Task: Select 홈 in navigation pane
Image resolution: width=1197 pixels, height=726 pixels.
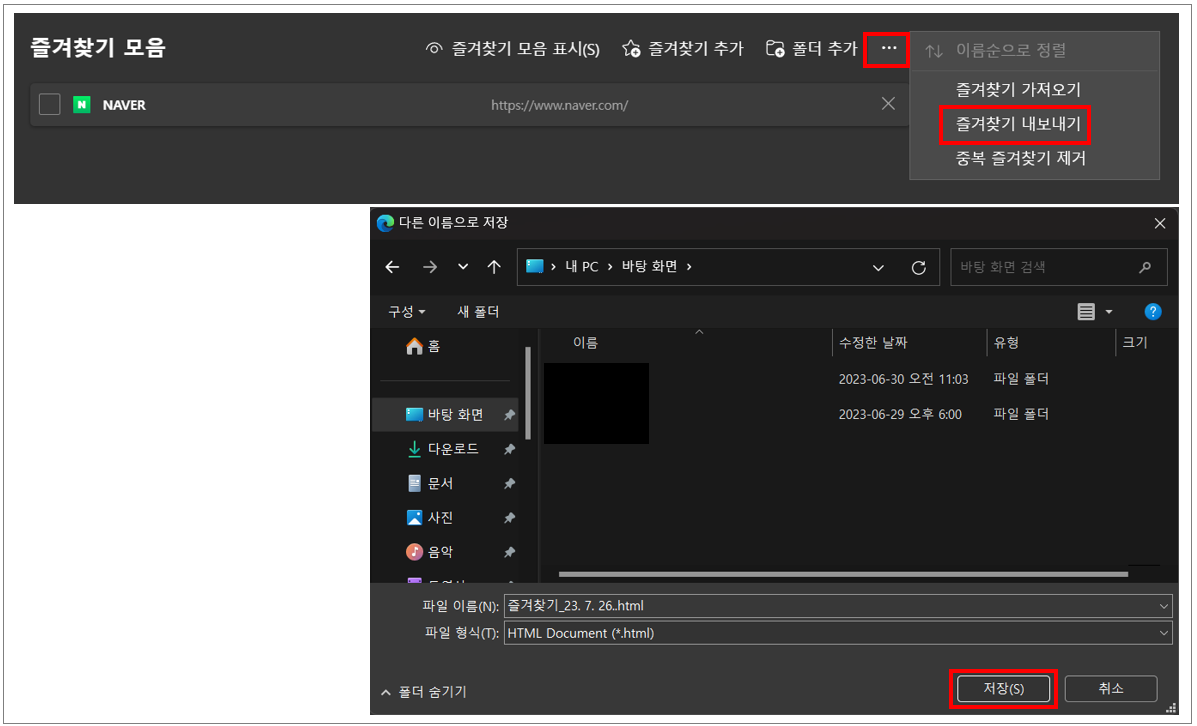Action: (x=424, y=347)
